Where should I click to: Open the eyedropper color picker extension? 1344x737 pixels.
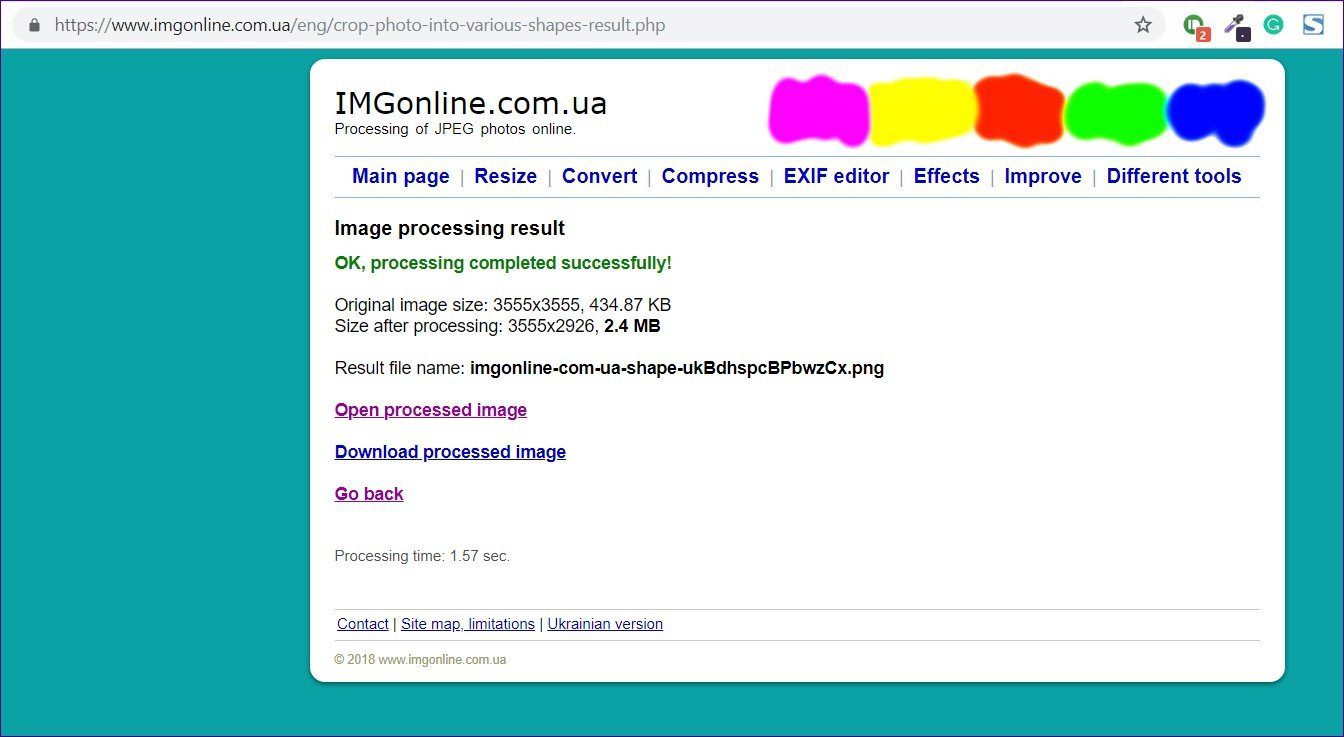[1238, 26]
